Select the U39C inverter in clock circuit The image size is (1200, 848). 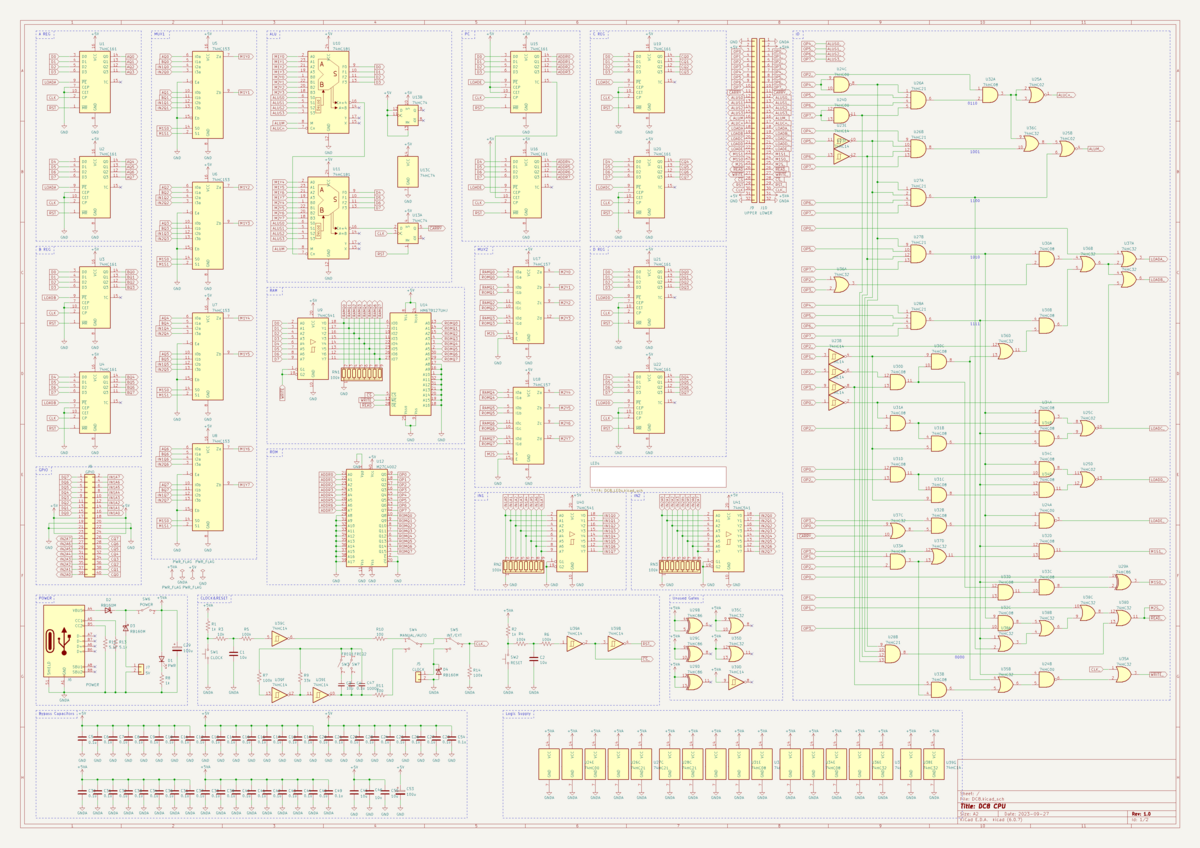(282, 638)
